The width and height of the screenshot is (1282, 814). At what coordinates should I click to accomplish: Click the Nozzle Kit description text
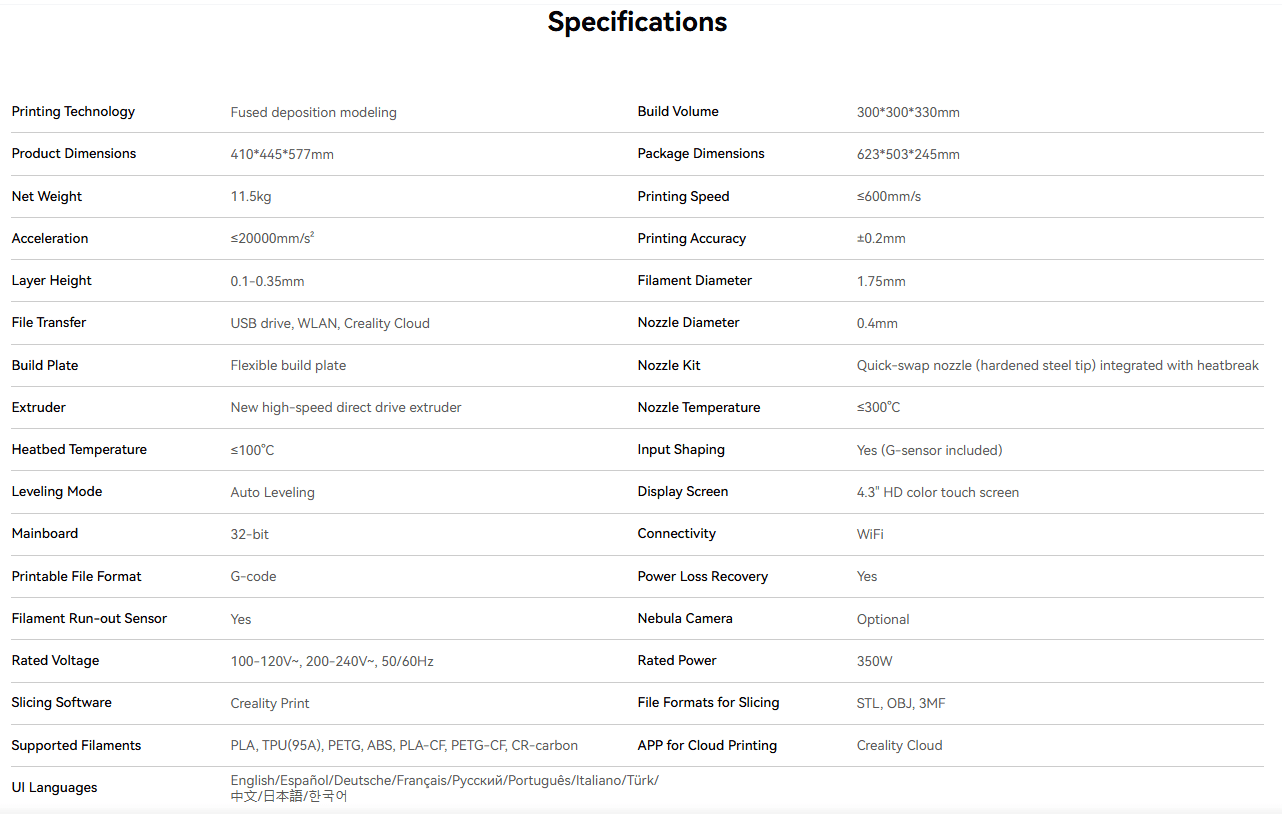1057,366
